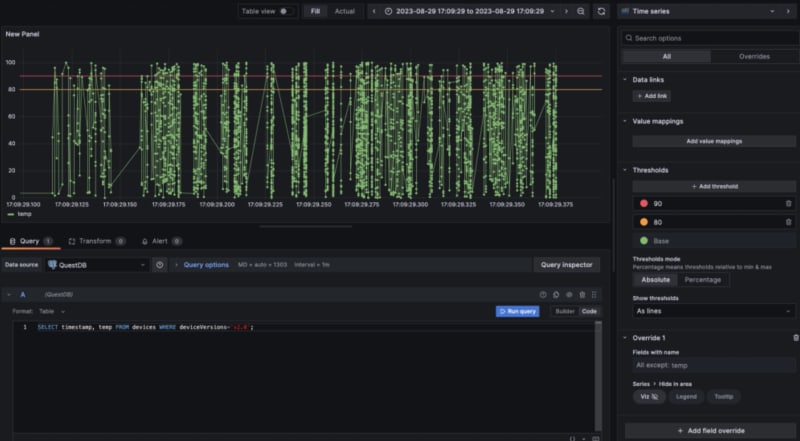Duplicate query A

[556, 295]
